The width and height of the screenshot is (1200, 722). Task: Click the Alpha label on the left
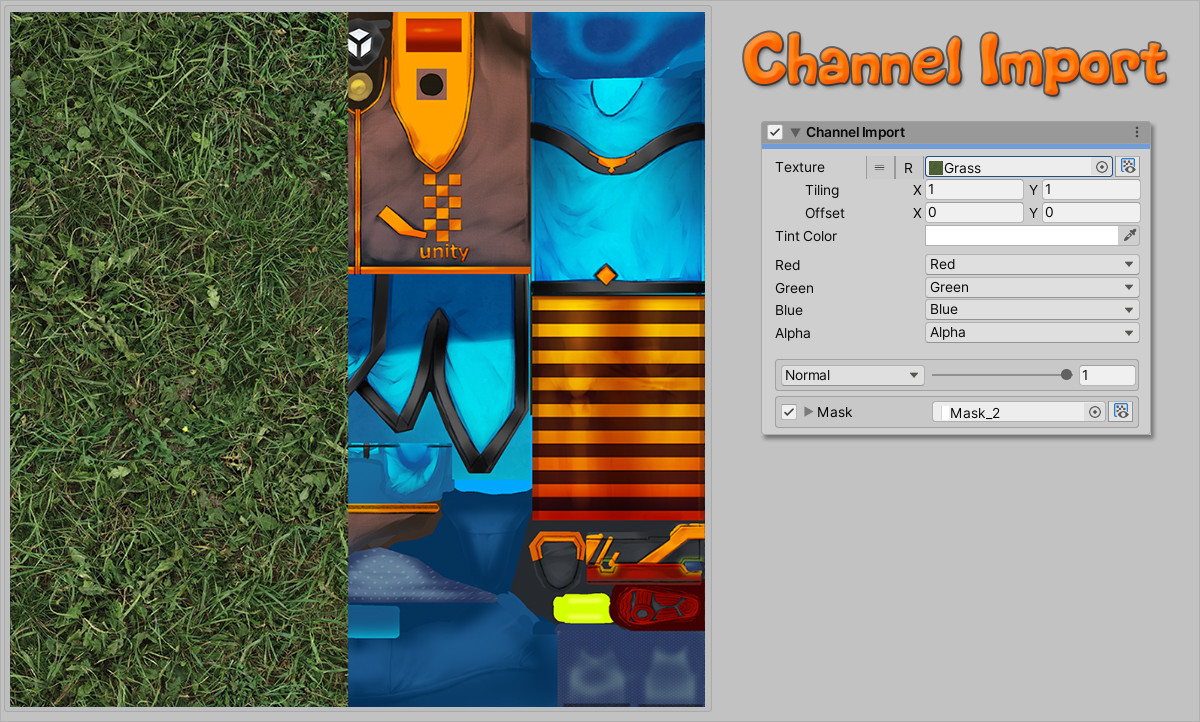point(793,333)
